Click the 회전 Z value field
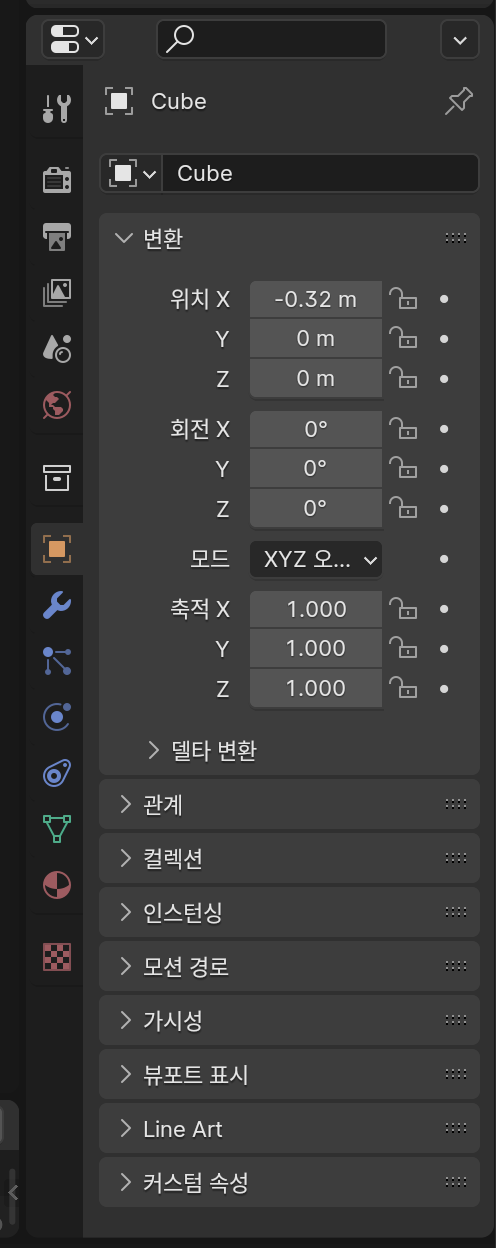496x1248 pixels. (316, 509)
